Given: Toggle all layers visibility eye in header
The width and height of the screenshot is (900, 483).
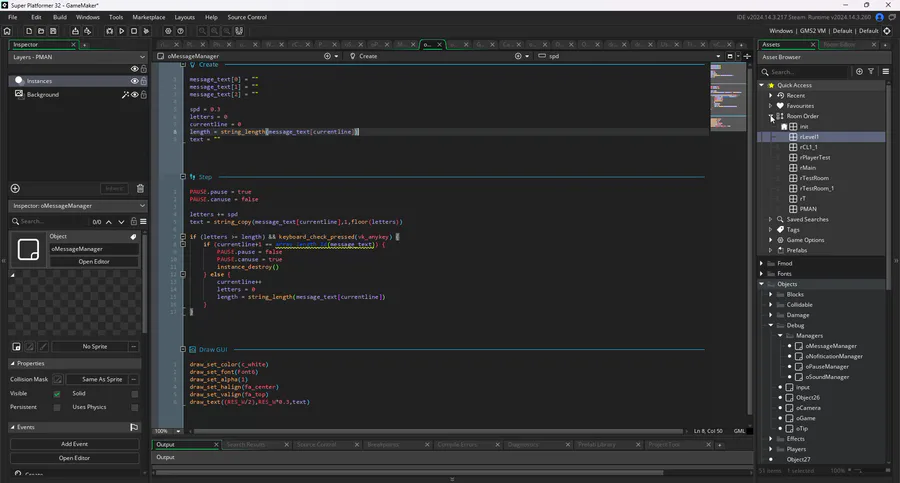Looking at the screenshot, I should tap(134, 69).
